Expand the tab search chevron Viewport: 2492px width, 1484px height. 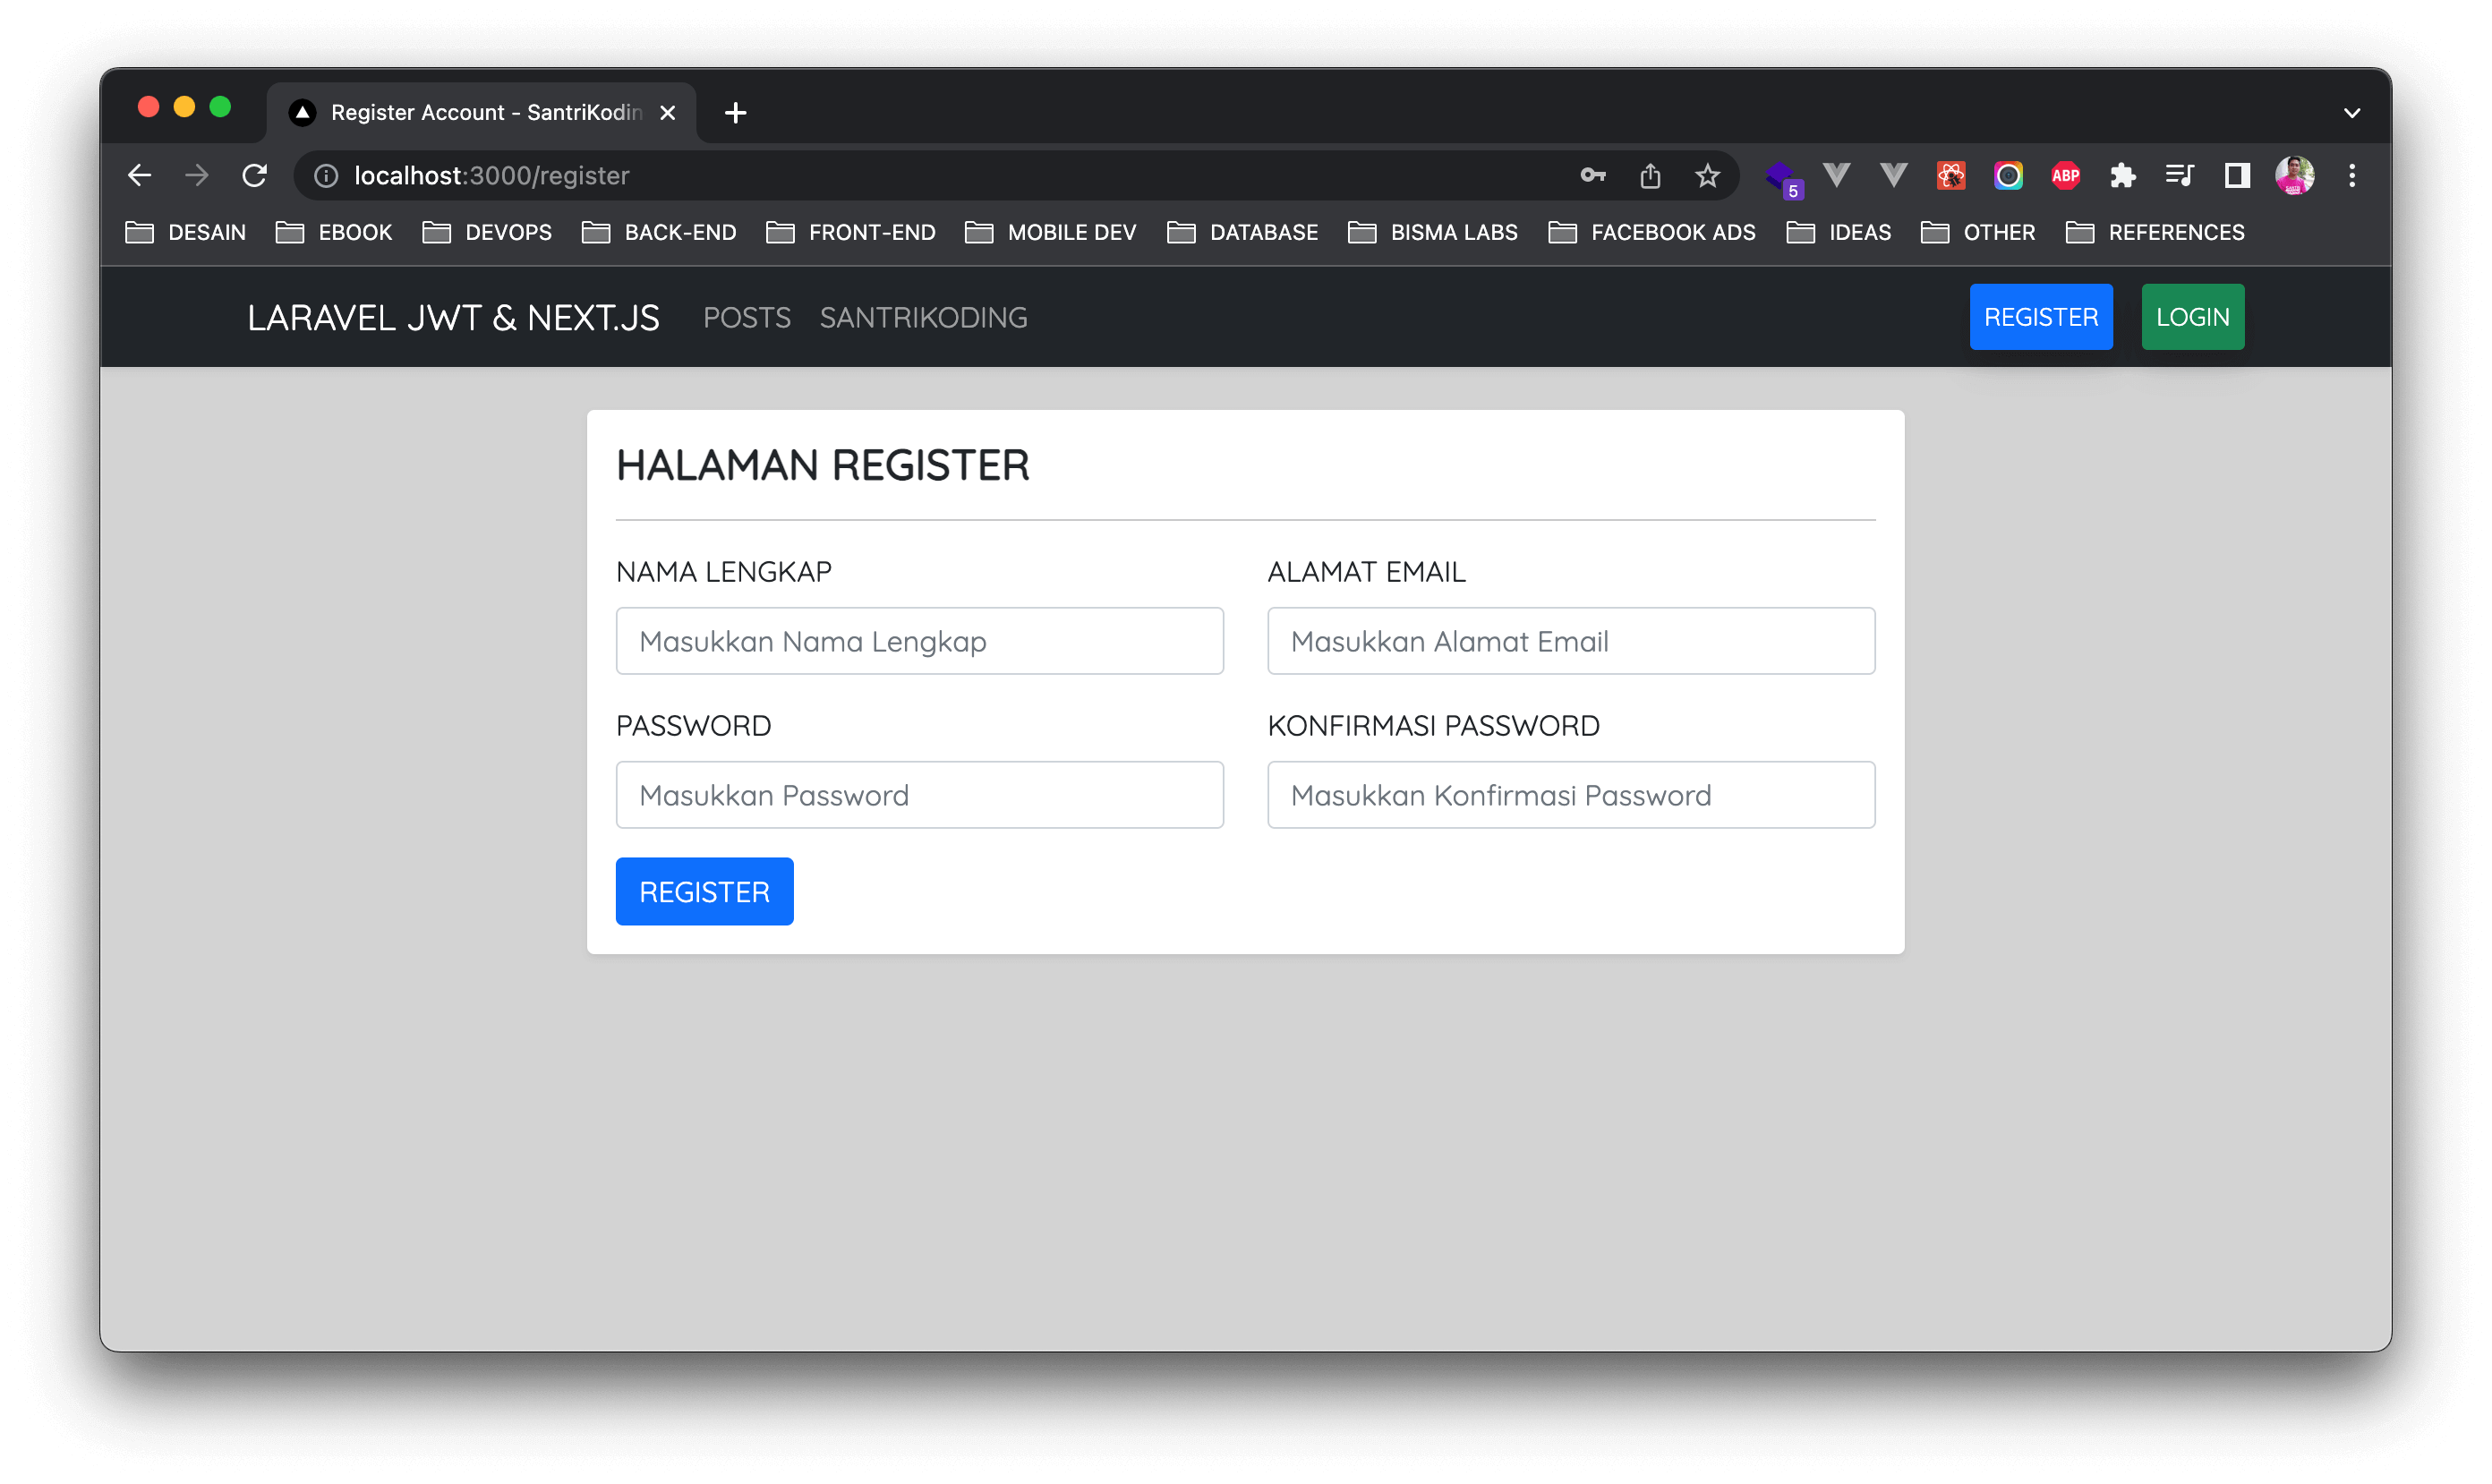2352,113
